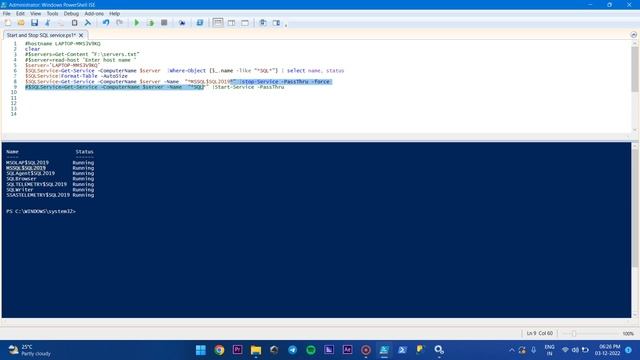Close the Start and Stop SQL service.ps1 tab
Screen dimensions: 640x360
81,35
